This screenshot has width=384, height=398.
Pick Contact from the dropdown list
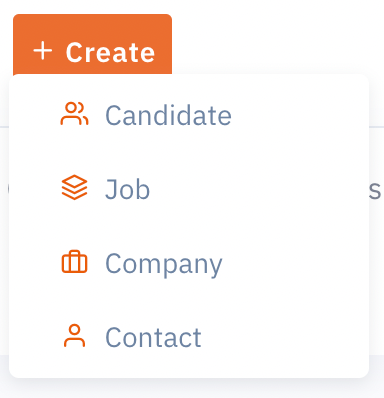coord(189,337)
